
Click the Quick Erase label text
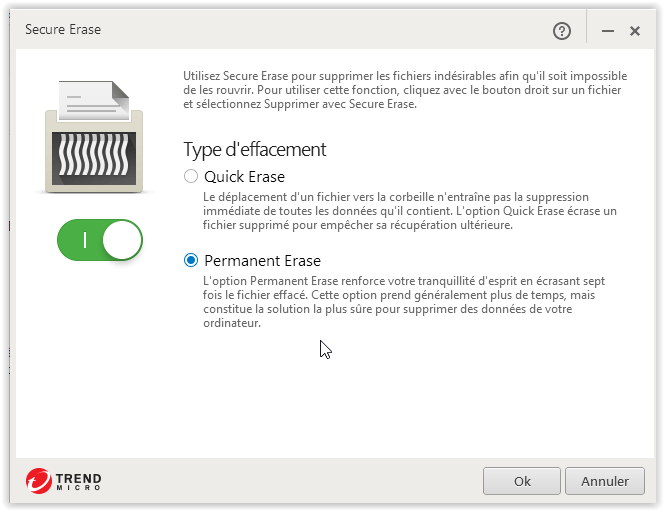click(244, 177)
